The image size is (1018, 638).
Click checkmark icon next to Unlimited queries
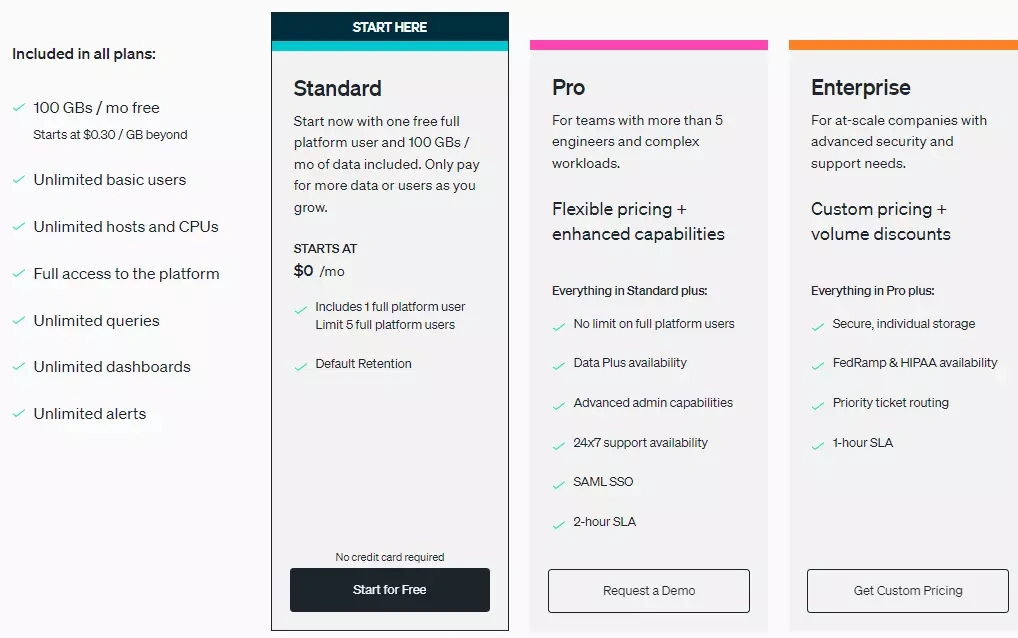19,321
